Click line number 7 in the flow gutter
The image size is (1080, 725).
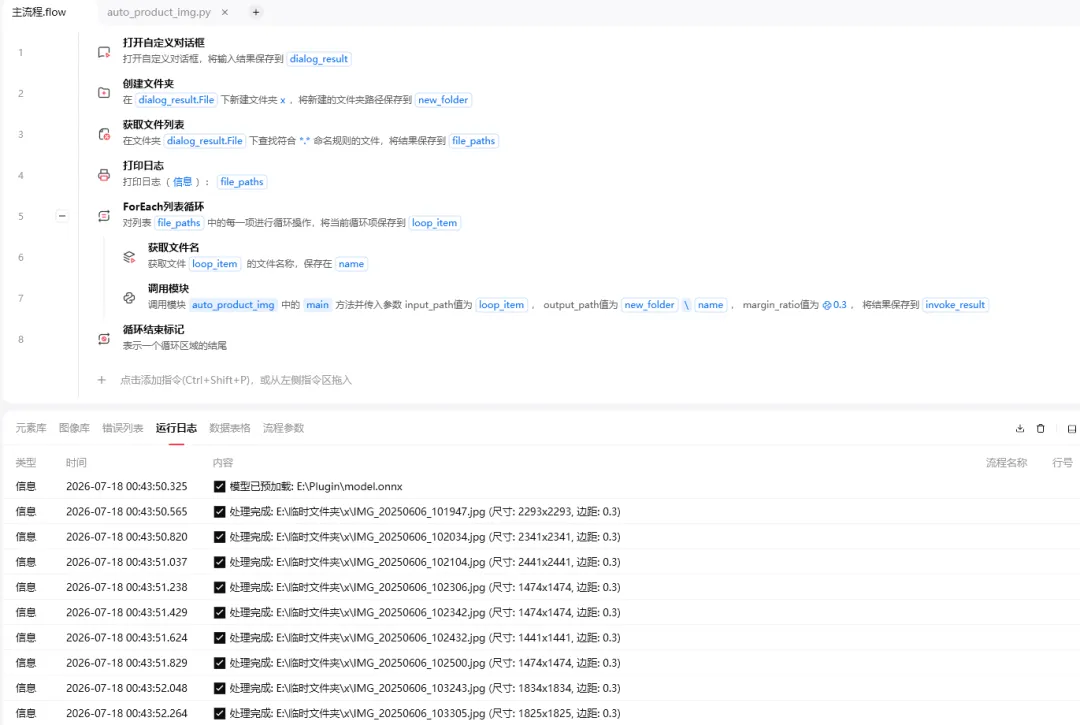[21, 298]
